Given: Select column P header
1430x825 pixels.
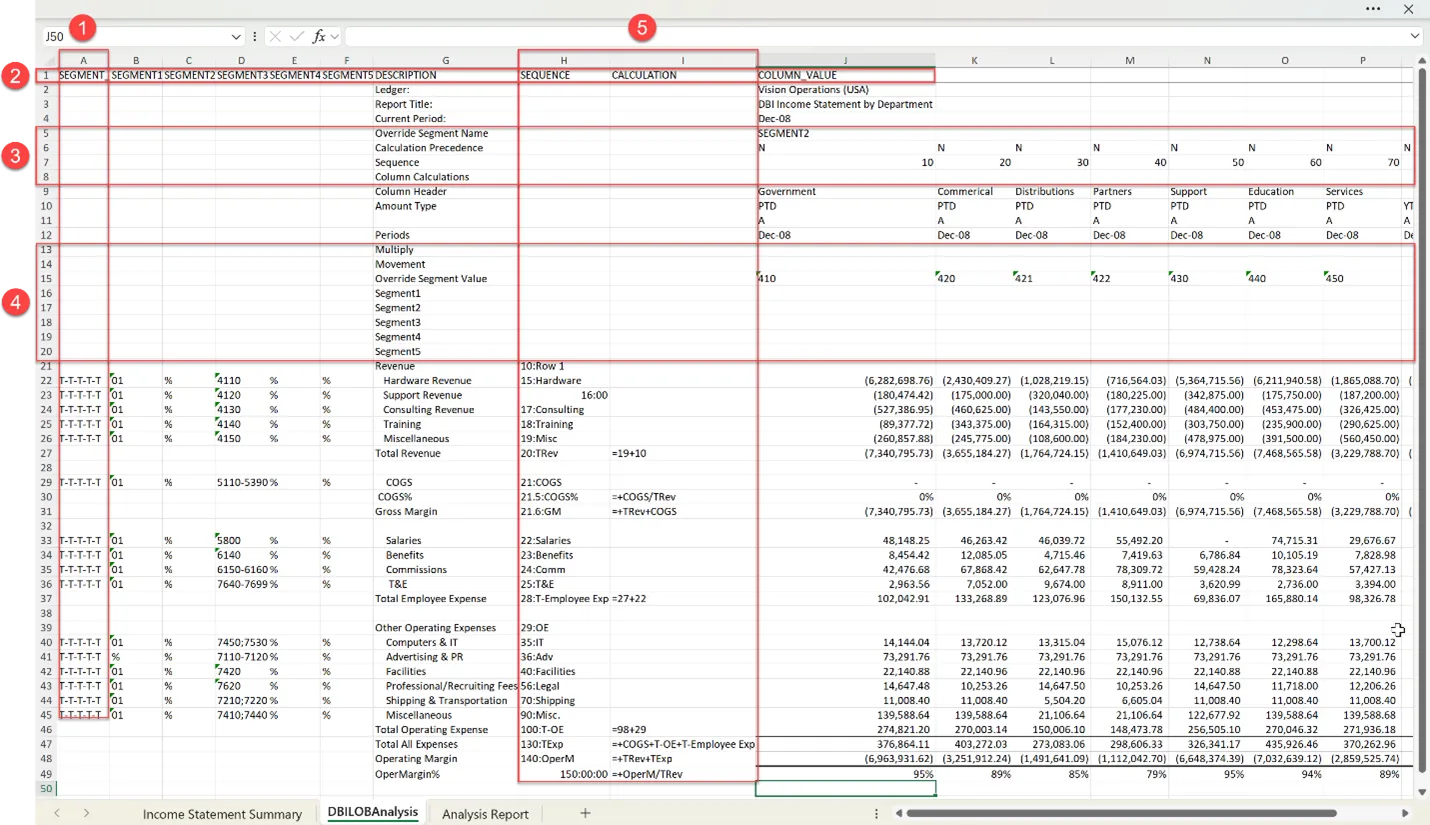Looking at the screenshot, I should (x=1362, y=60).
